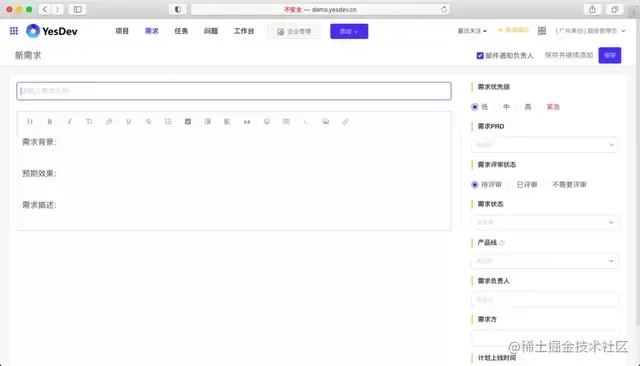This screenshot has height=366, width=640.
Task: Click the 企业管理 button
Action: click(294, 31)
